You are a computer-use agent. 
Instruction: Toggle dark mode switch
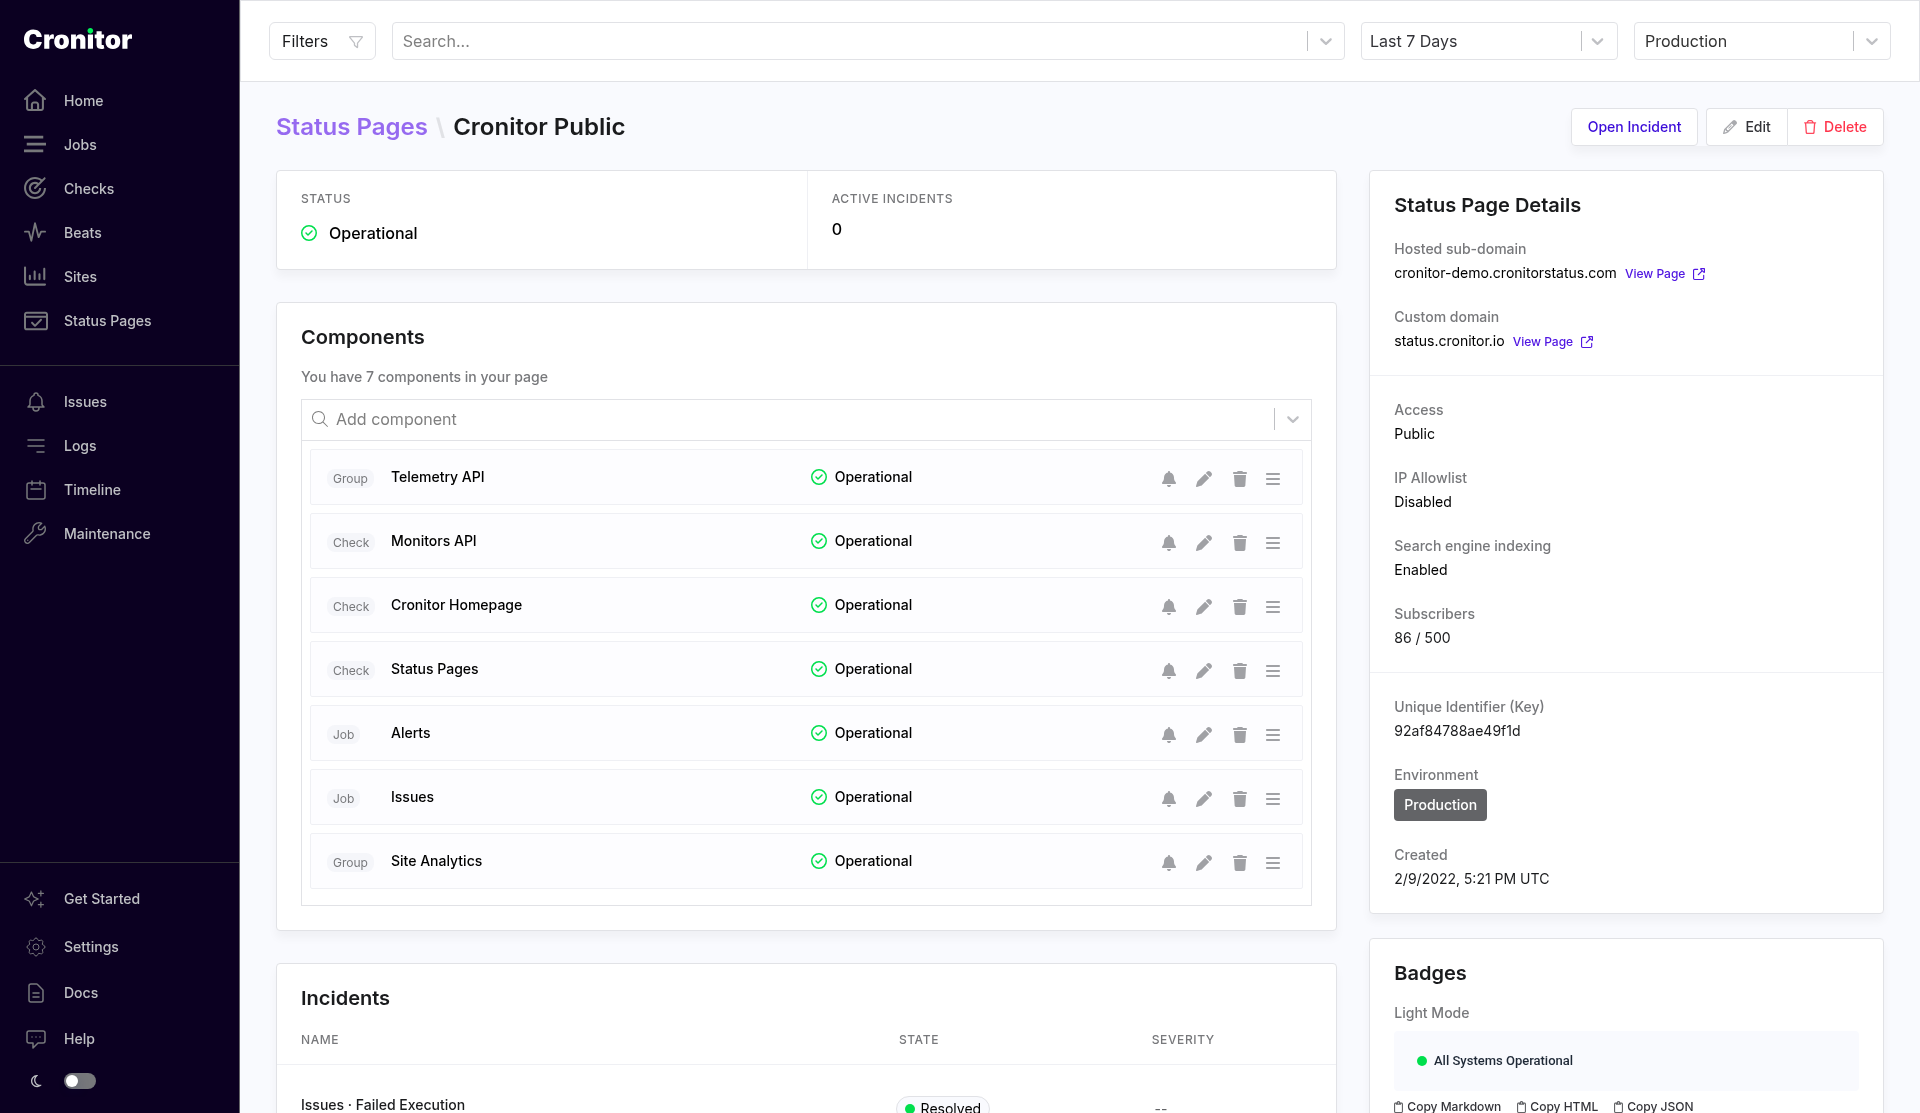pos(80,1081)
